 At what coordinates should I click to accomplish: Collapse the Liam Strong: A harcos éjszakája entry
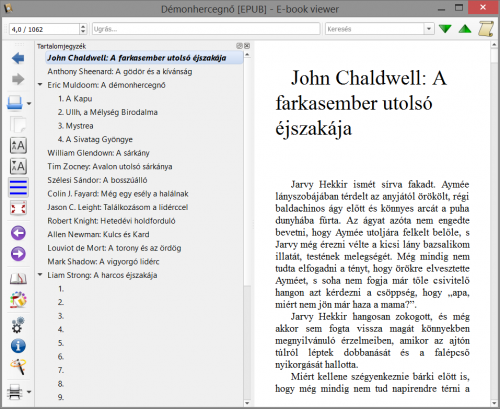pos(40,275)
